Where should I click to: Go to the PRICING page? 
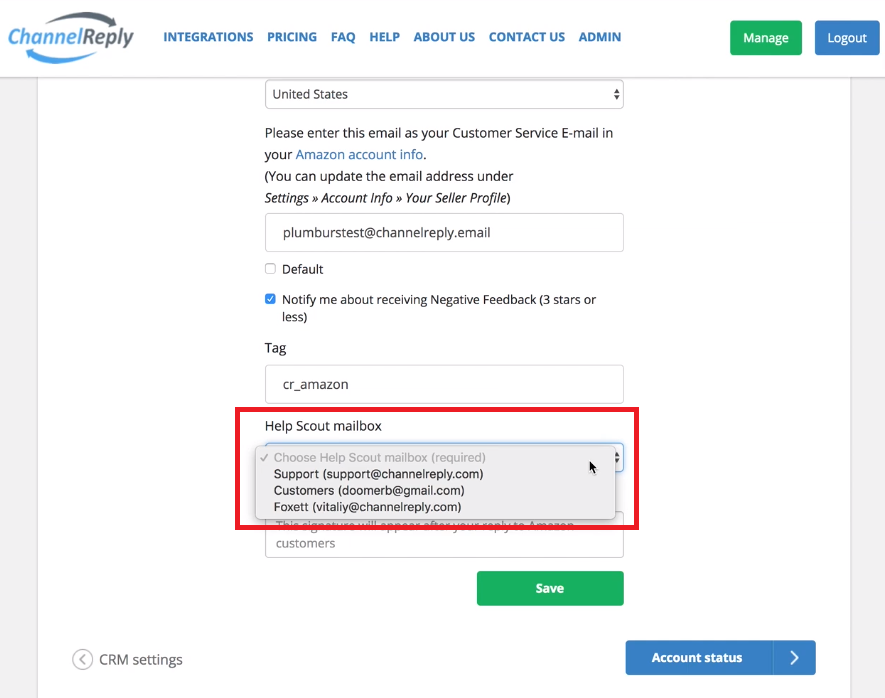[292, 37]
